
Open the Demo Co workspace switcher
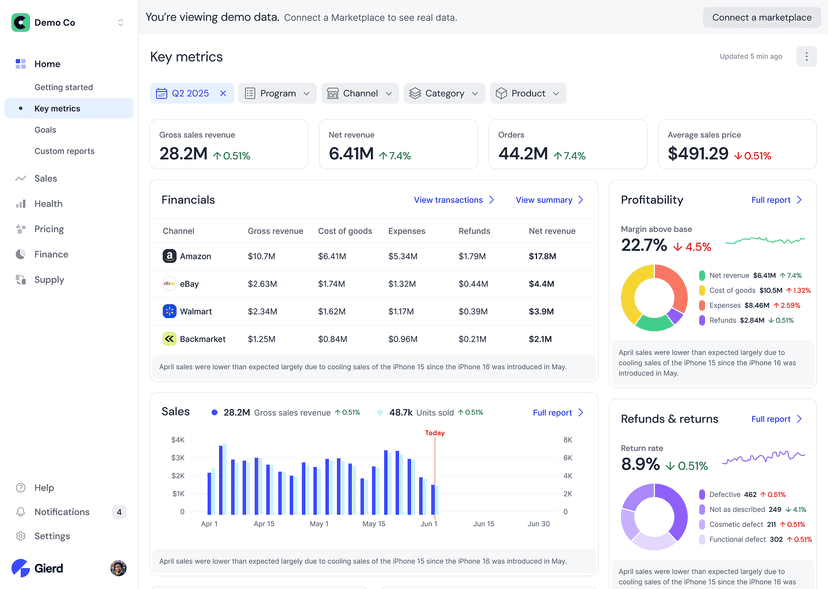(x=120, y=22)
